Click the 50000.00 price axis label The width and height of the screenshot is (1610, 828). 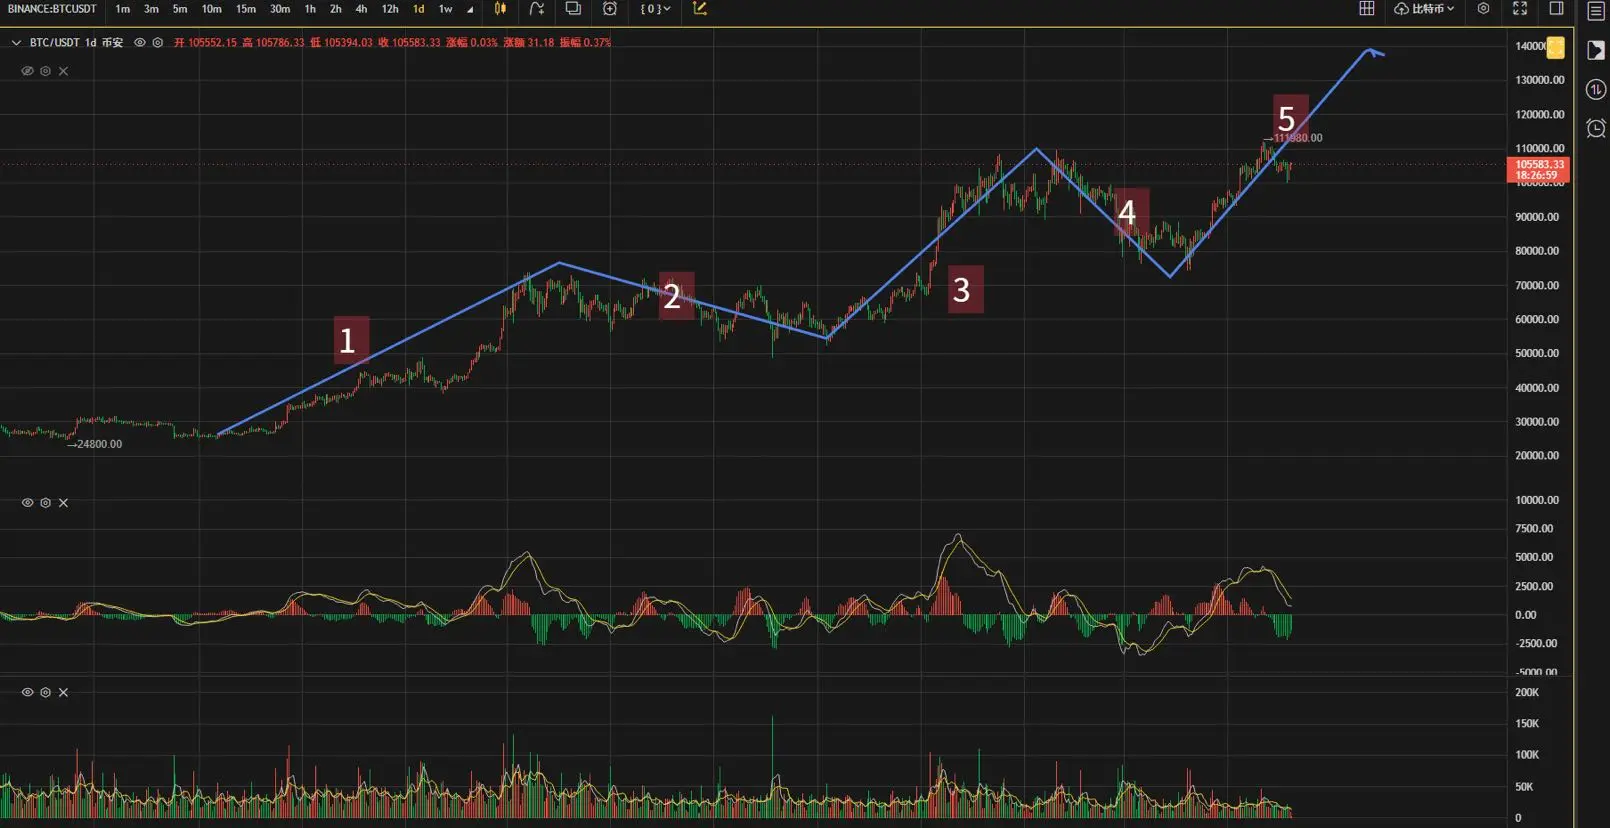[1537, 353]
